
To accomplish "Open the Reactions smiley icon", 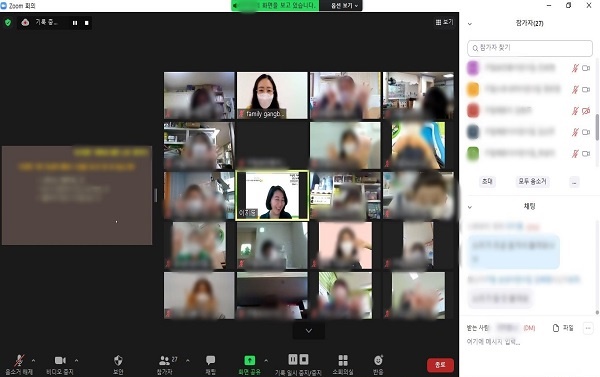I will (378, 360).
